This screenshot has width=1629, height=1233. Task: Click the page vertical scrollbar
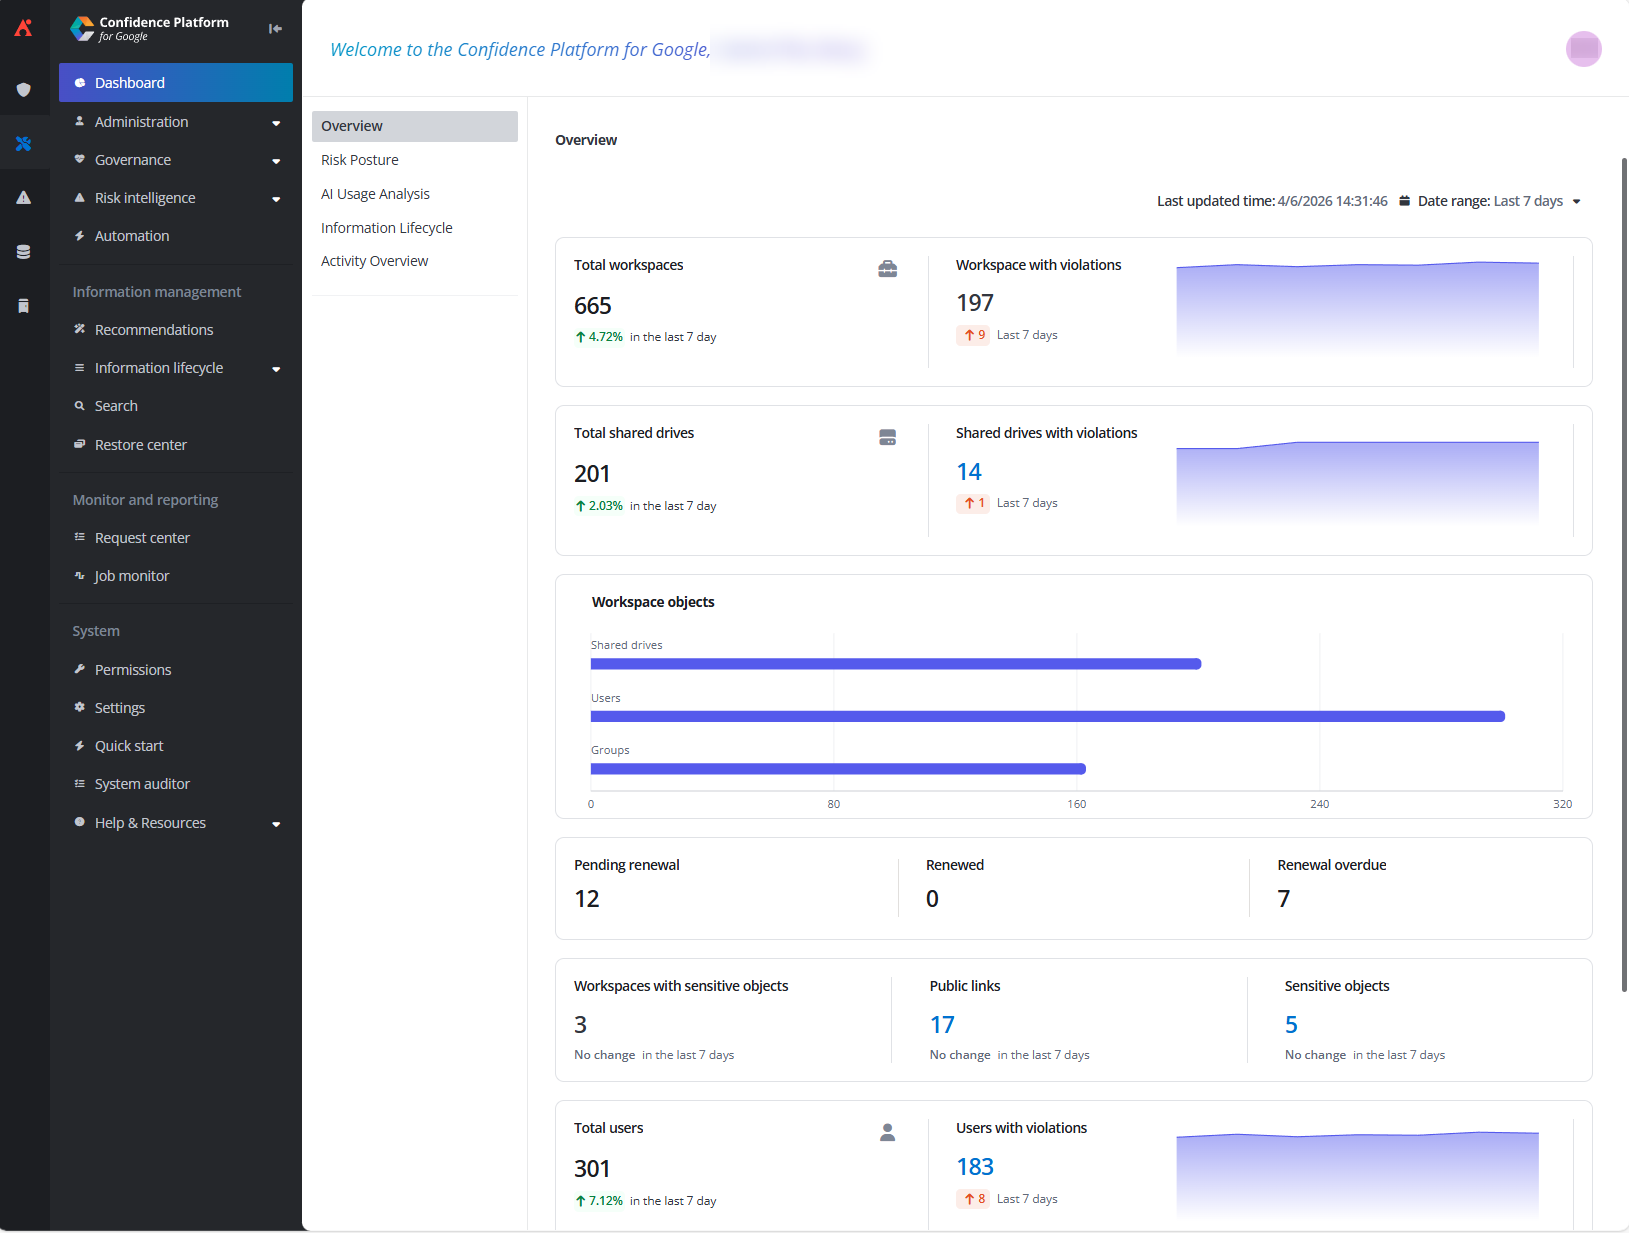pos(1623,574)
